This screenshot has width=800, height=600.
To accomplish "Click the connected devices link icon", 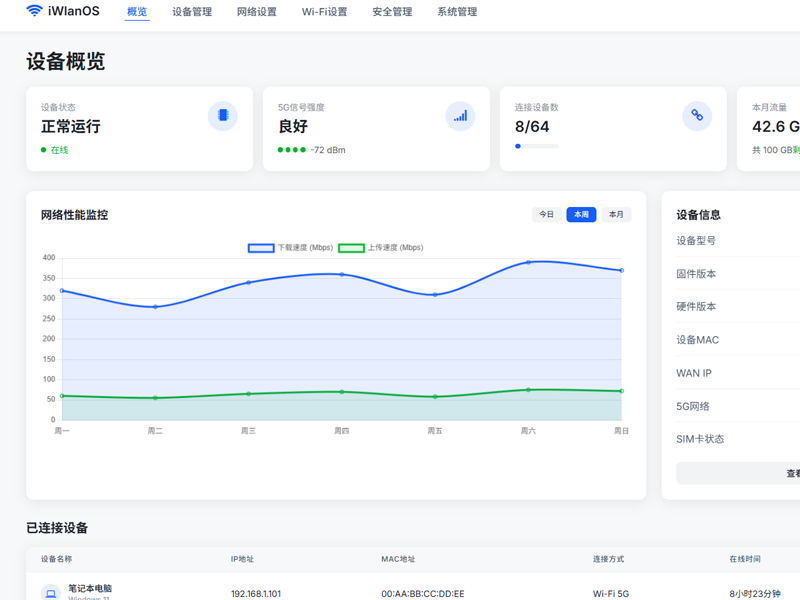I will click(x=697, y=116).
